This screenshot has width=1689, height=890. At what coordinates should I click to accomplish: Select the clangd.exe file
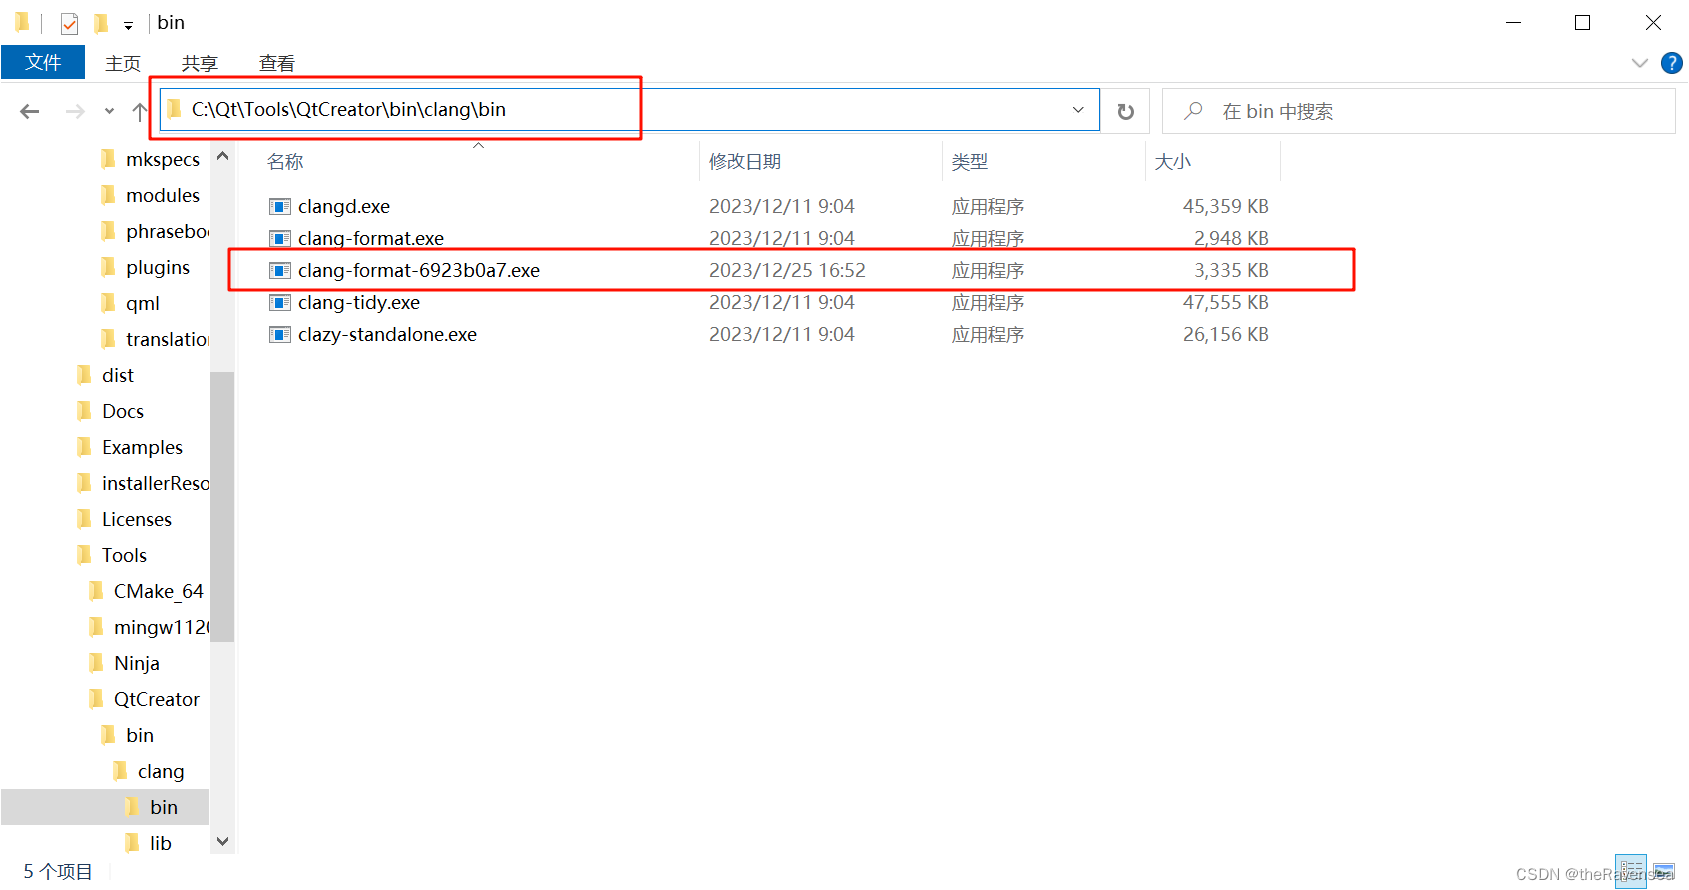pos(344,206)
